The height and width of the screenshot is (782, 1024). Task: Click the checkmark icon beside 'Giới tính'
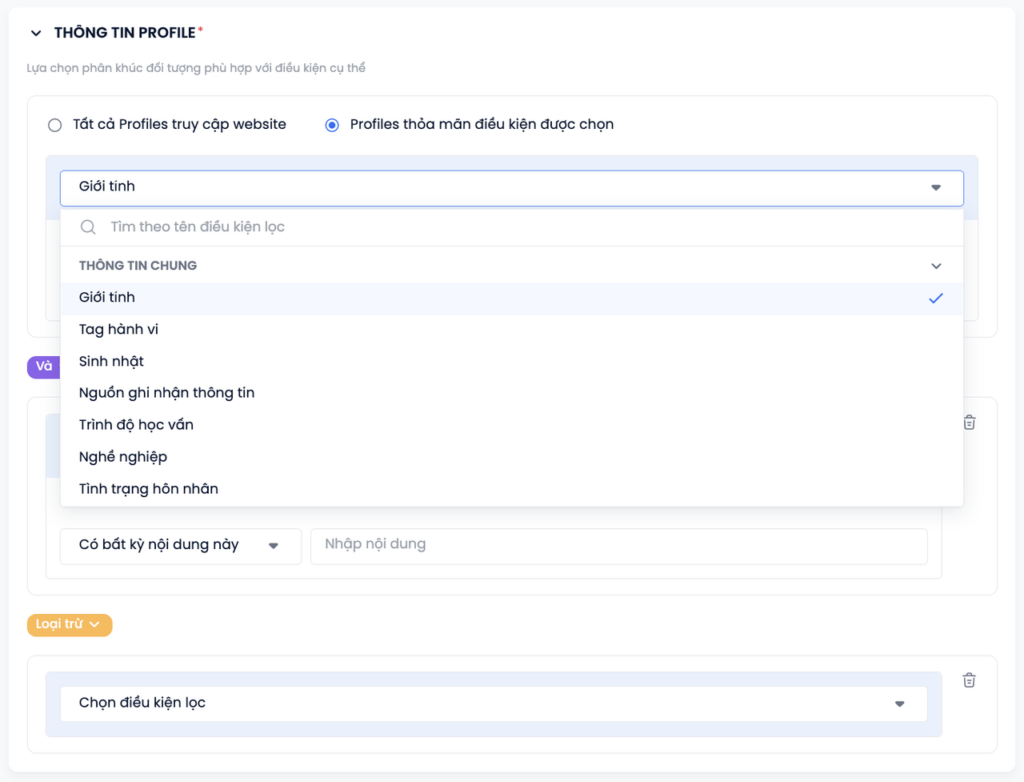[x=936, y=298]
